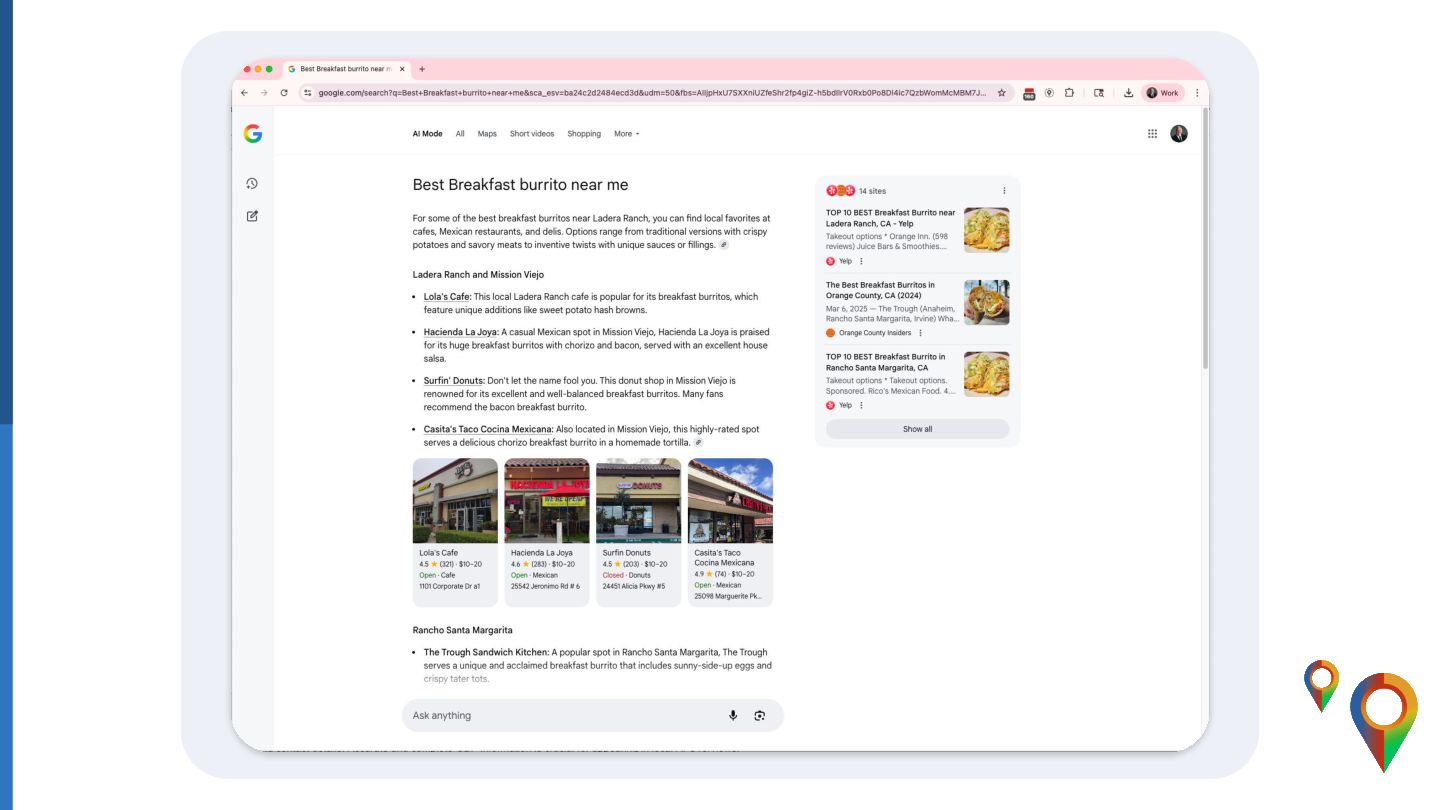Image resolution: width=1440 pixels, height=810 pixels.
Task: Open Yelp Rancho Santa Margarita result
Action: (885, 362)
